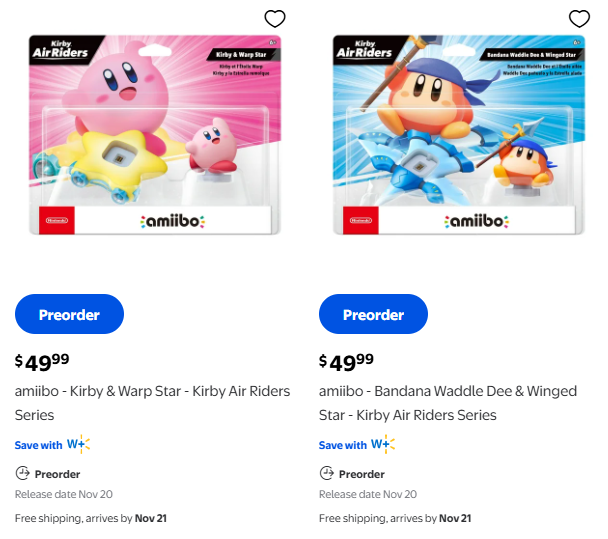
Task: Click the preorder clock icon under Kirby listing
Action: 22,473
